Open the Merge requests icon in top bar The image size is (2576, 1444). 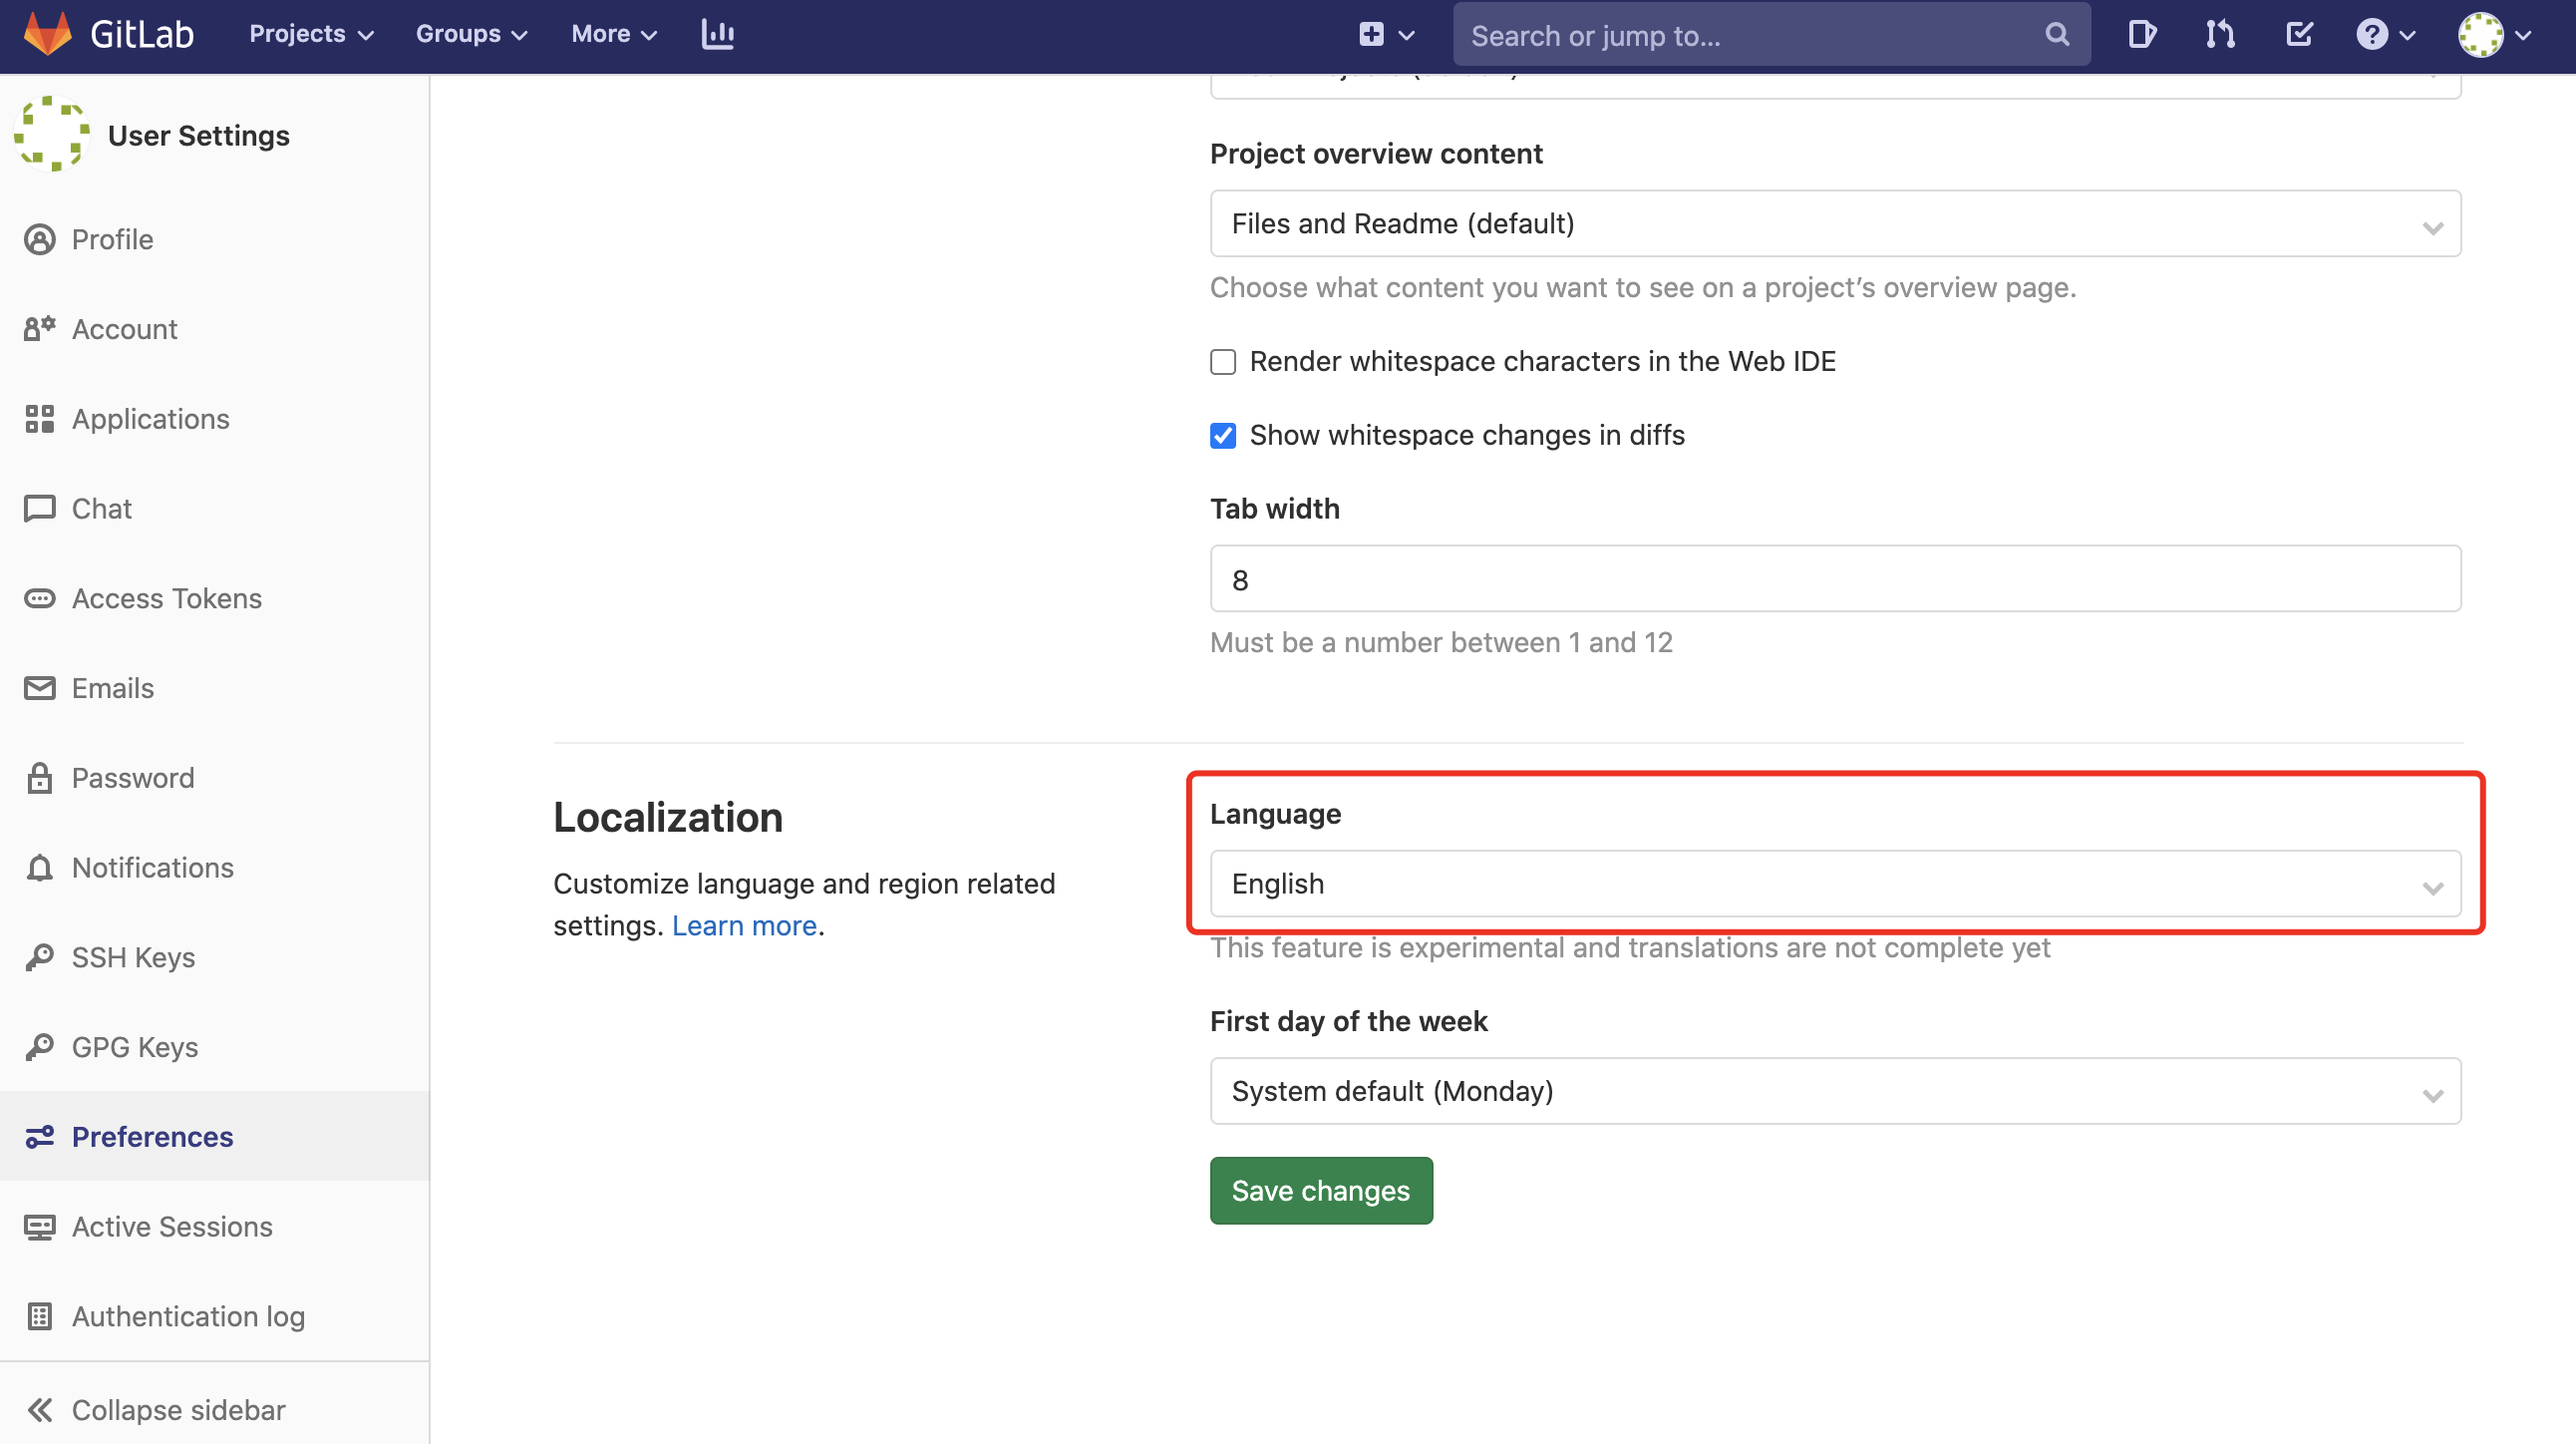pyautogui.click(x=2219, y=35)
